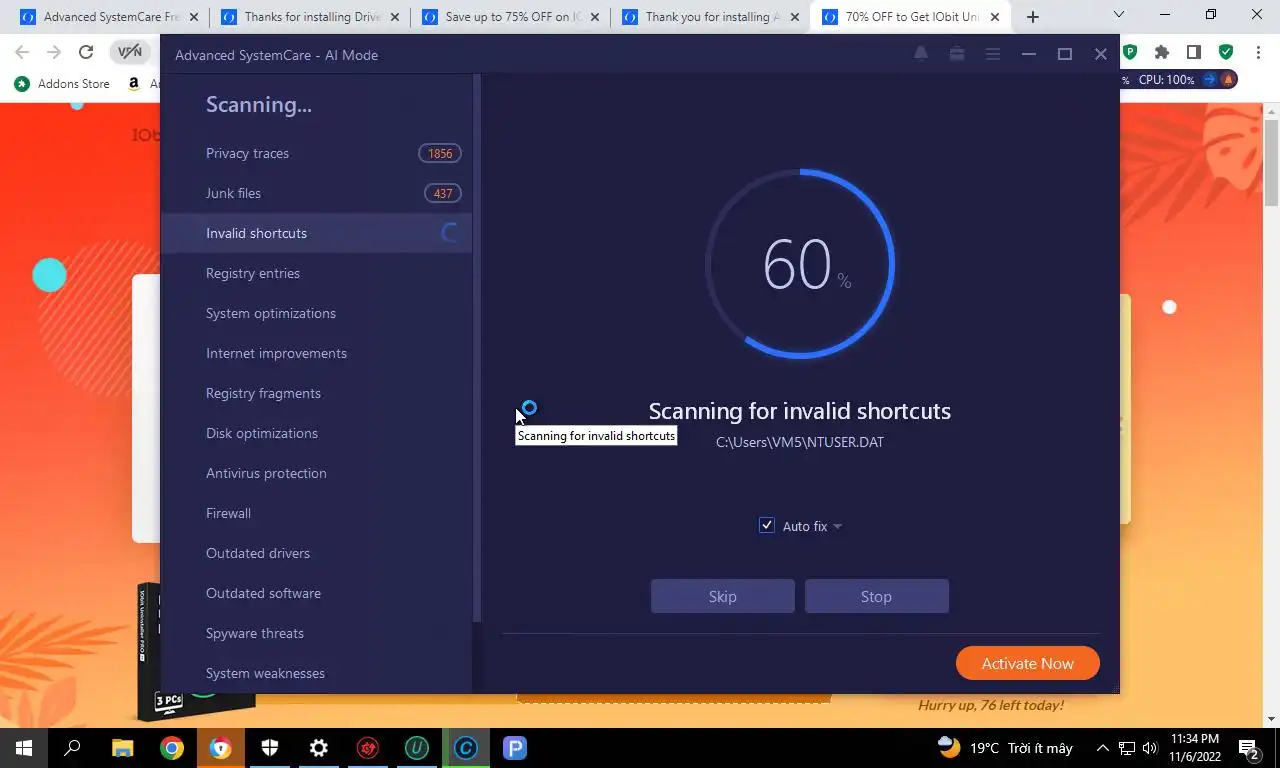Open the browser extensions puzzle icon

(1161, 52)
